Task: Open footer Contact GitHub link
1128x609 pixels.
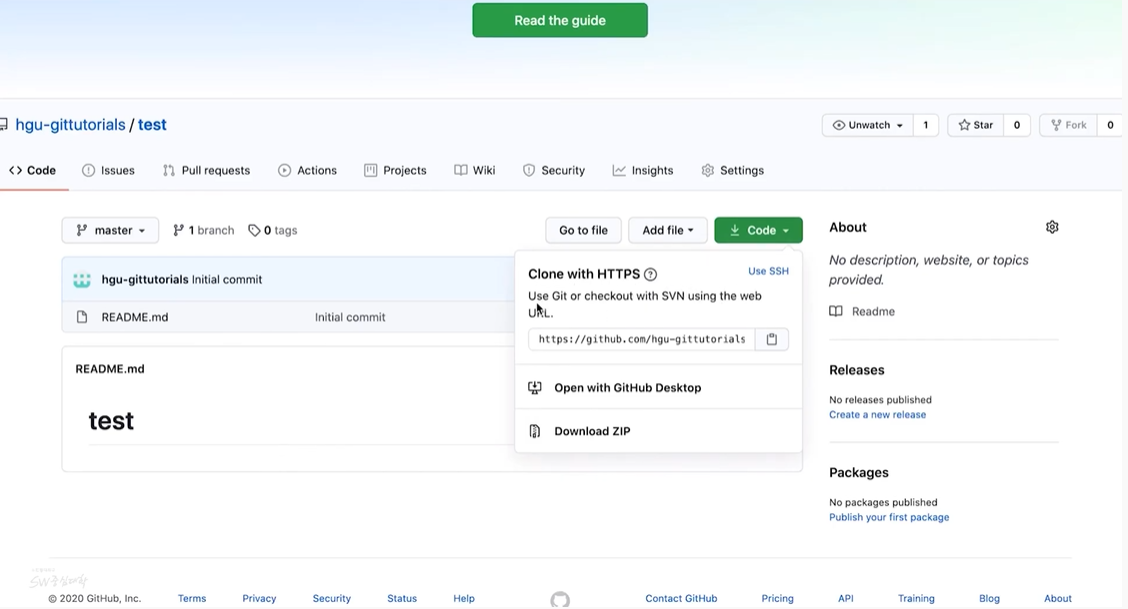Action: [x=681, y=598]
